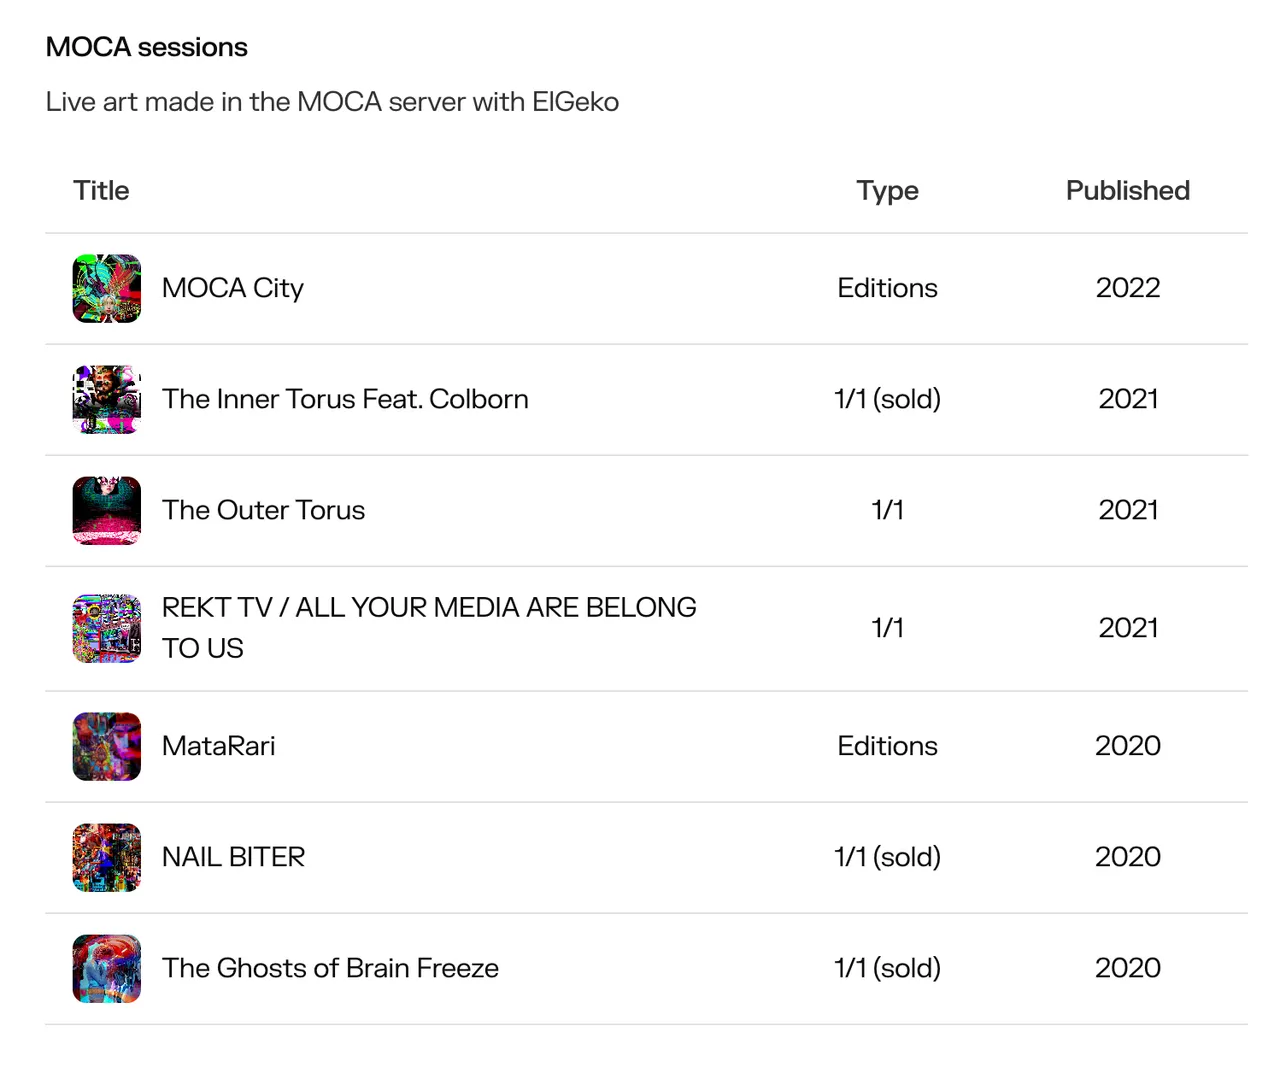
Task: Select The Outer Torus title text
Action: 264,510
